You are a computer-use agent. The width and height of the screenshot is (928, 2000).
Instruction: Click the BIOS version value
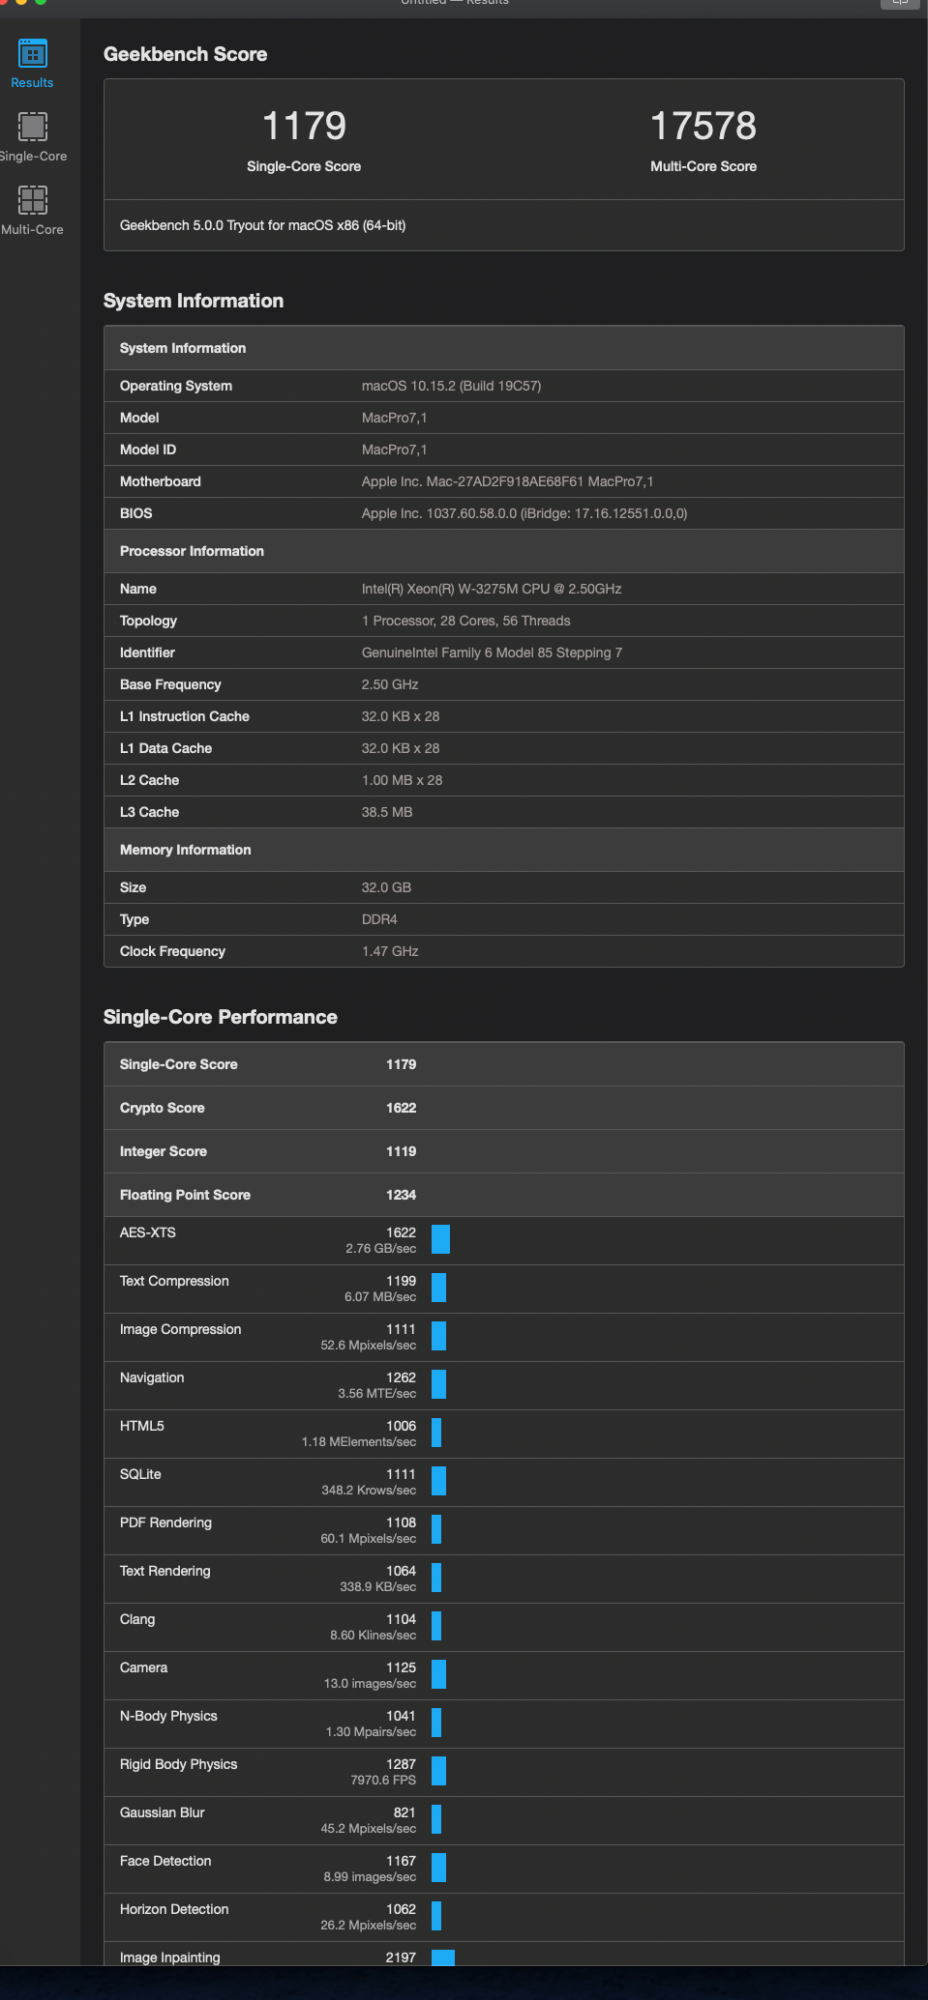[x=524, y=514]
